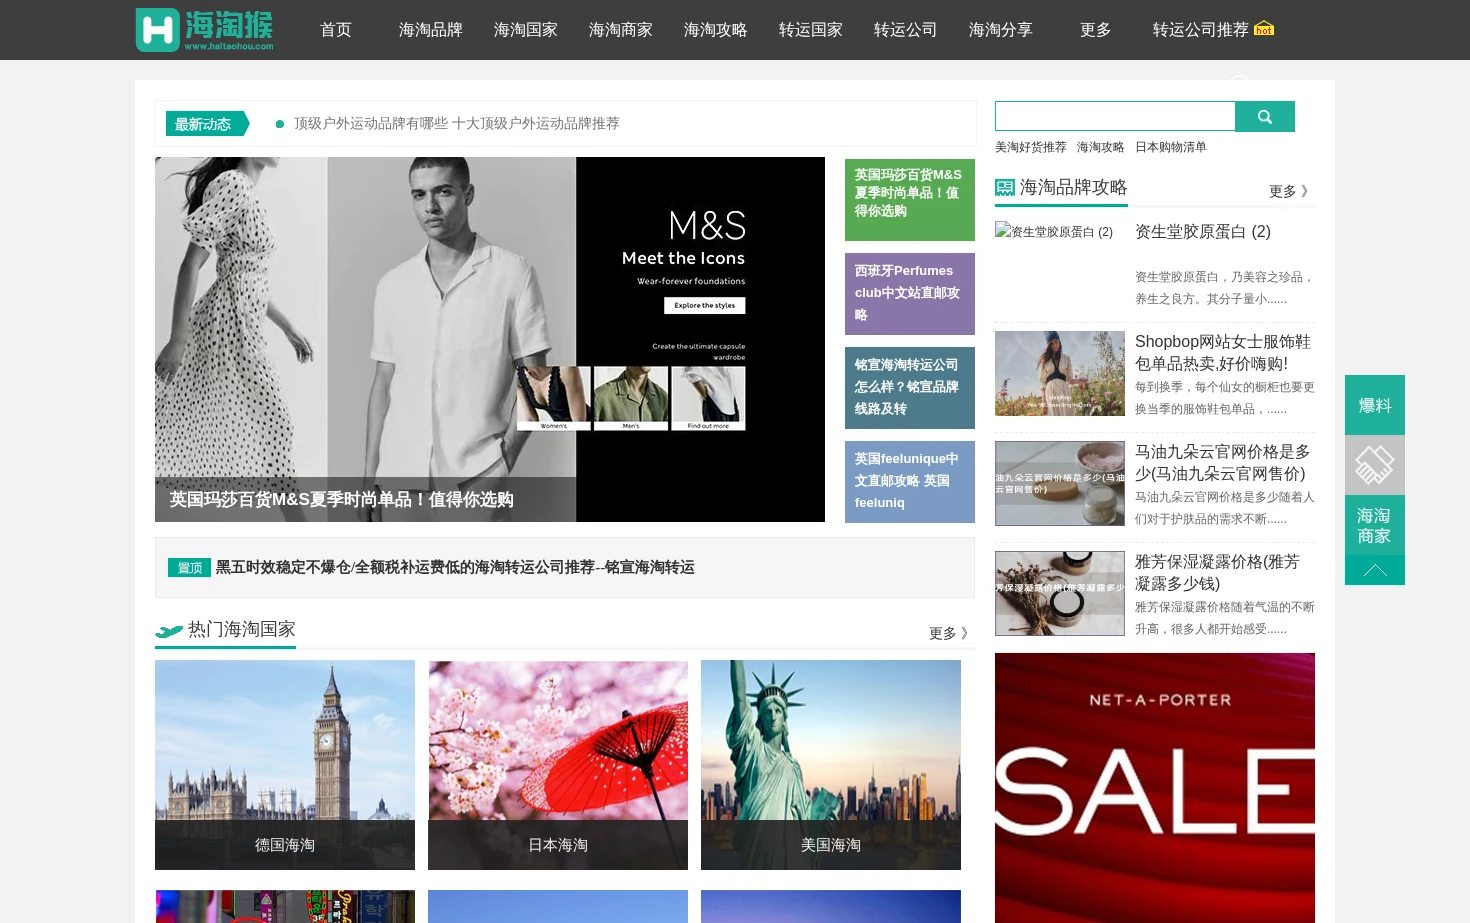
Task: Open the 海淘品牌 navigation item
Action: coord(431,30)
